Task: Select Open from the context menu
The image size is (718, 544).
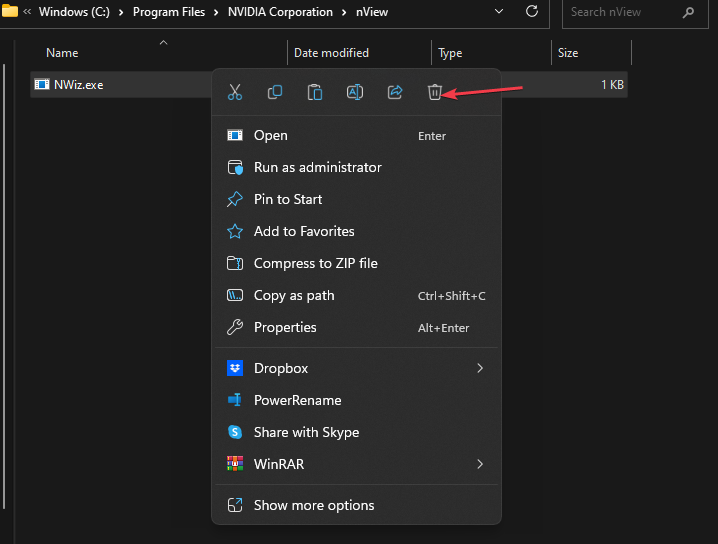Action: [356, 136]
